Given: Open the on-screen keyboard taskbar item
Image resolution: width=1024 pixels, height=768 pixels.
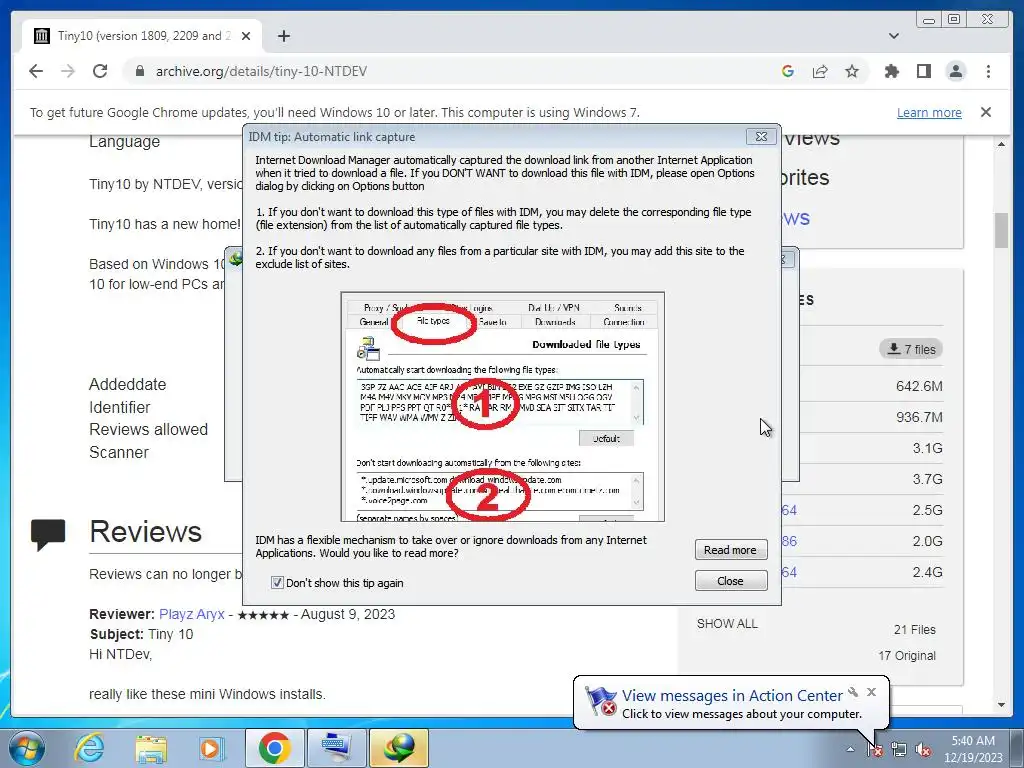Looking at the screenshot, I should click(x=336, y=748).
